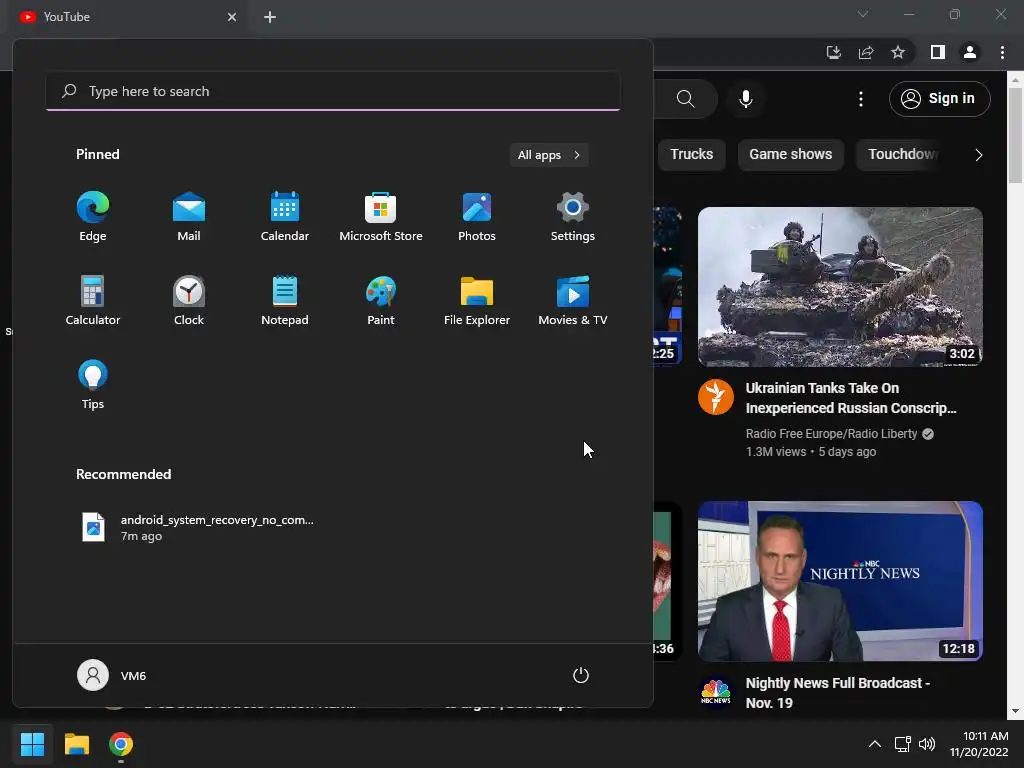Click the install app icon in address bar
The height and width of the screenshot is (768, 1024).
coord(833,52)
